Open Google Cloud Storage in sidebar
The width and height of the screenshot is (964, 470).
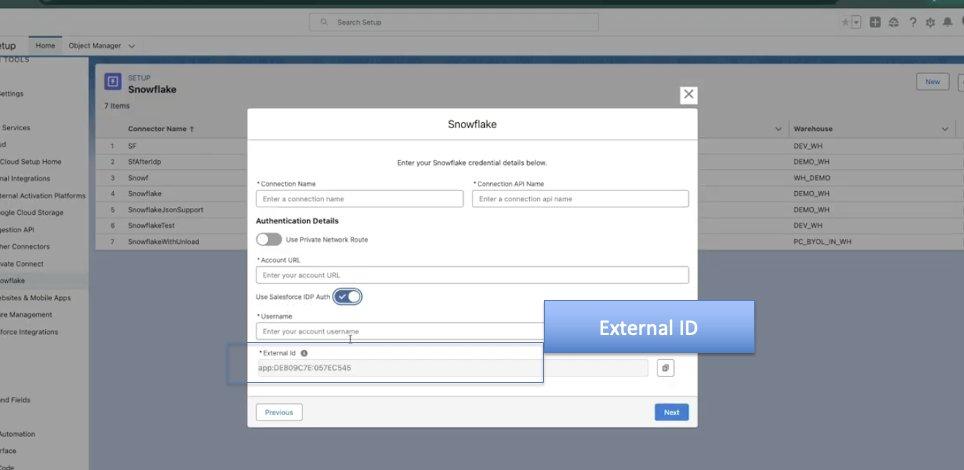click(31, 213)
